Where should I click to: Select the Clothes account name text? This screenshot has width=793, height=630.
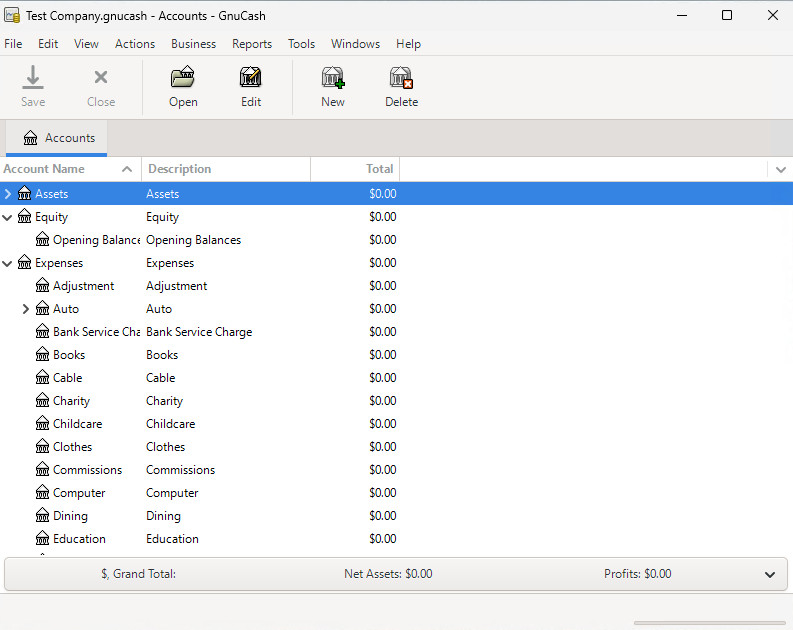pyautogui.click(x=72, y=446)
